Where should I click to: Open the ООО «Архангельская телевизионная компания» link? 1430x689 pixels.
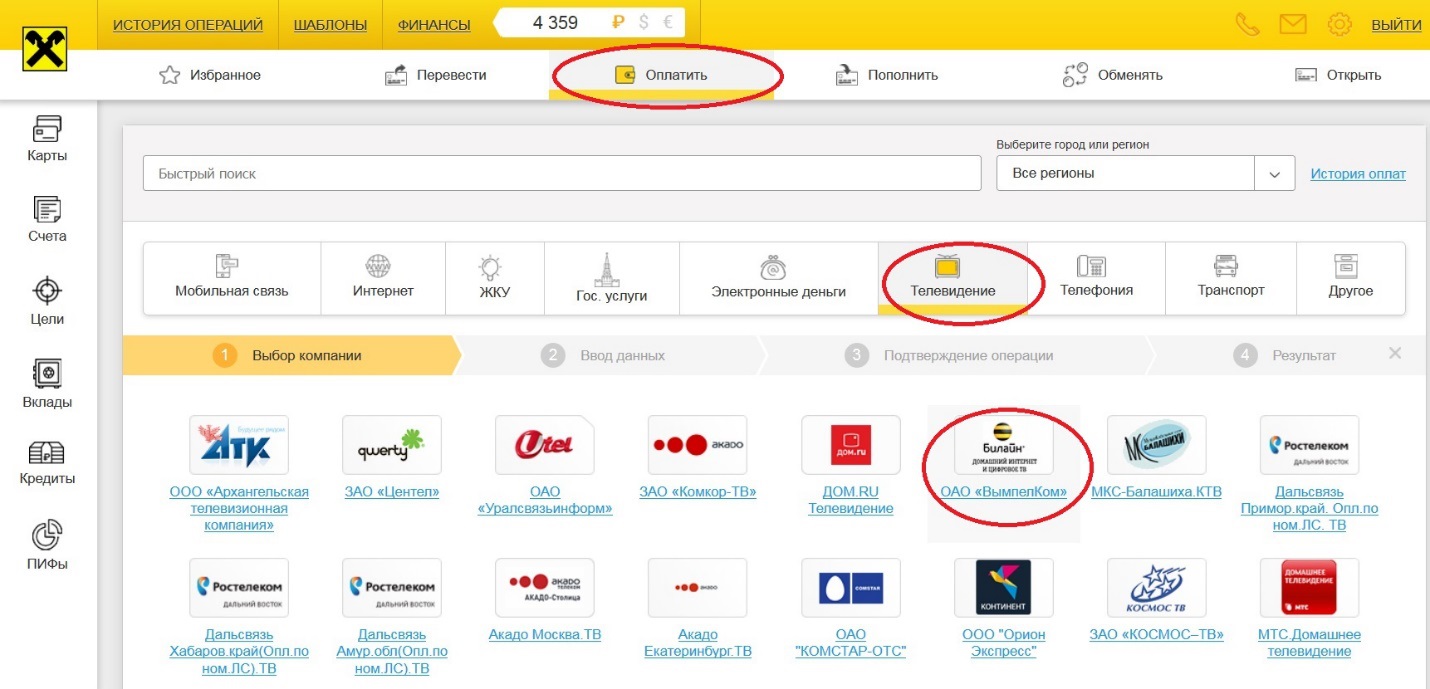(239, 508)
